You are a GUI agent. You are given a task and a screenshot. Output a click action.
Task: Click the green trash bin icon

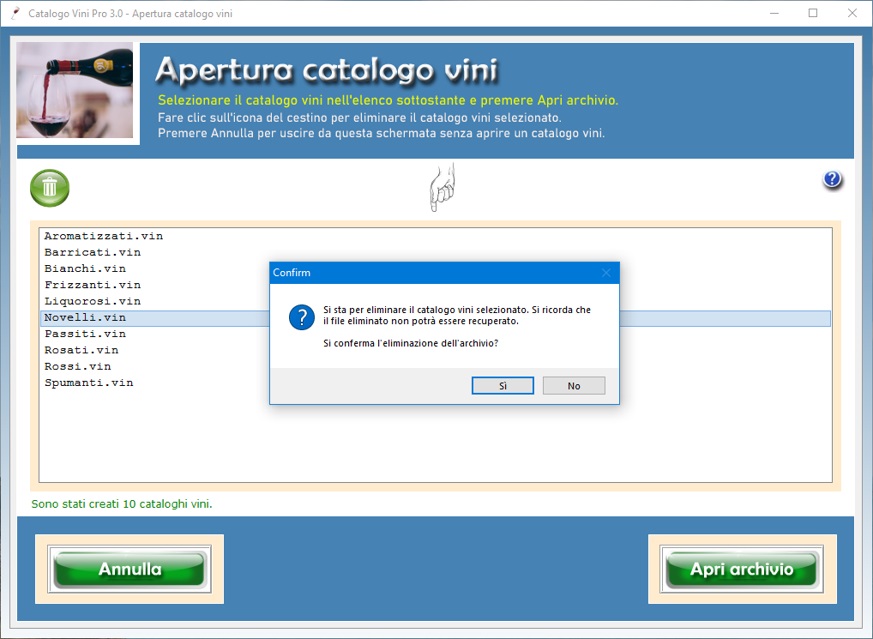click(50, 188)
